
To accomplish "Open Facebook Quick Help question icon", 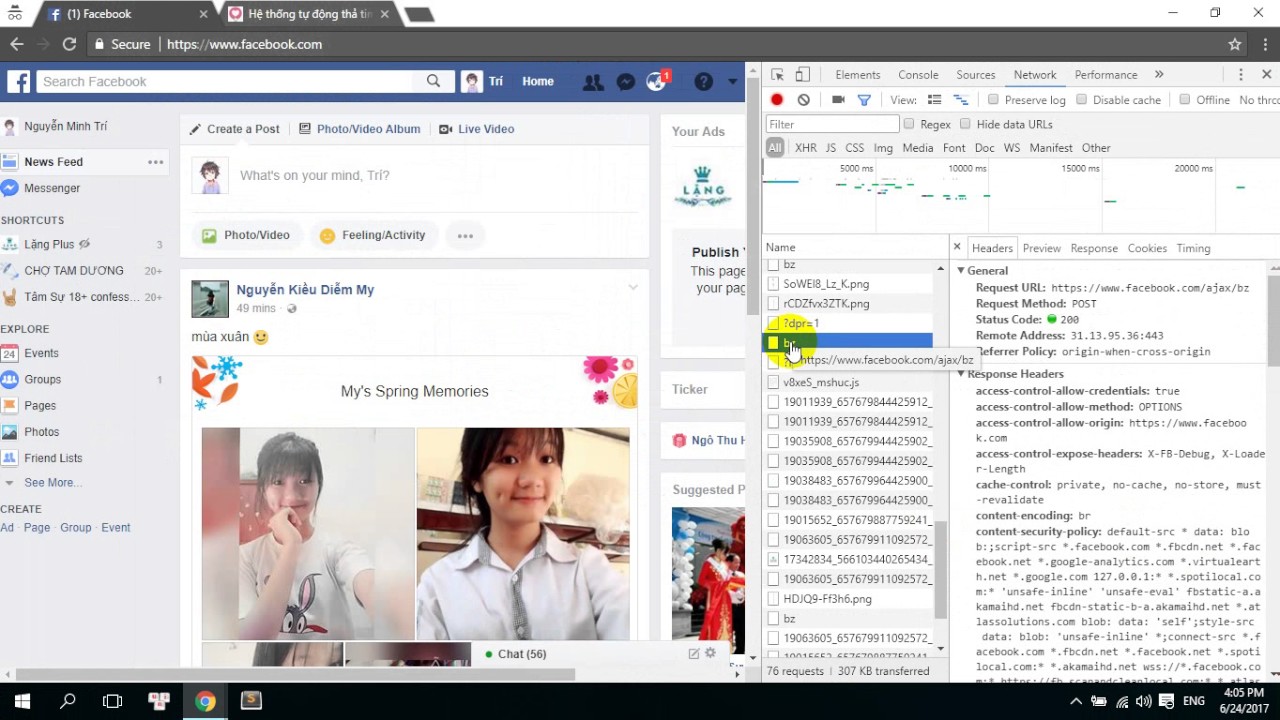I will (704, 82).
